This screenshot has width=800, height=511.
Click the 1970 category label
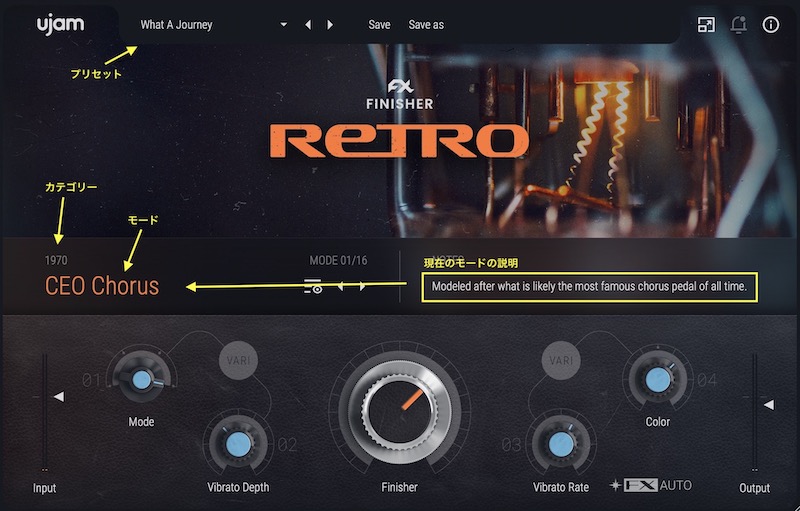pos(56,261)
